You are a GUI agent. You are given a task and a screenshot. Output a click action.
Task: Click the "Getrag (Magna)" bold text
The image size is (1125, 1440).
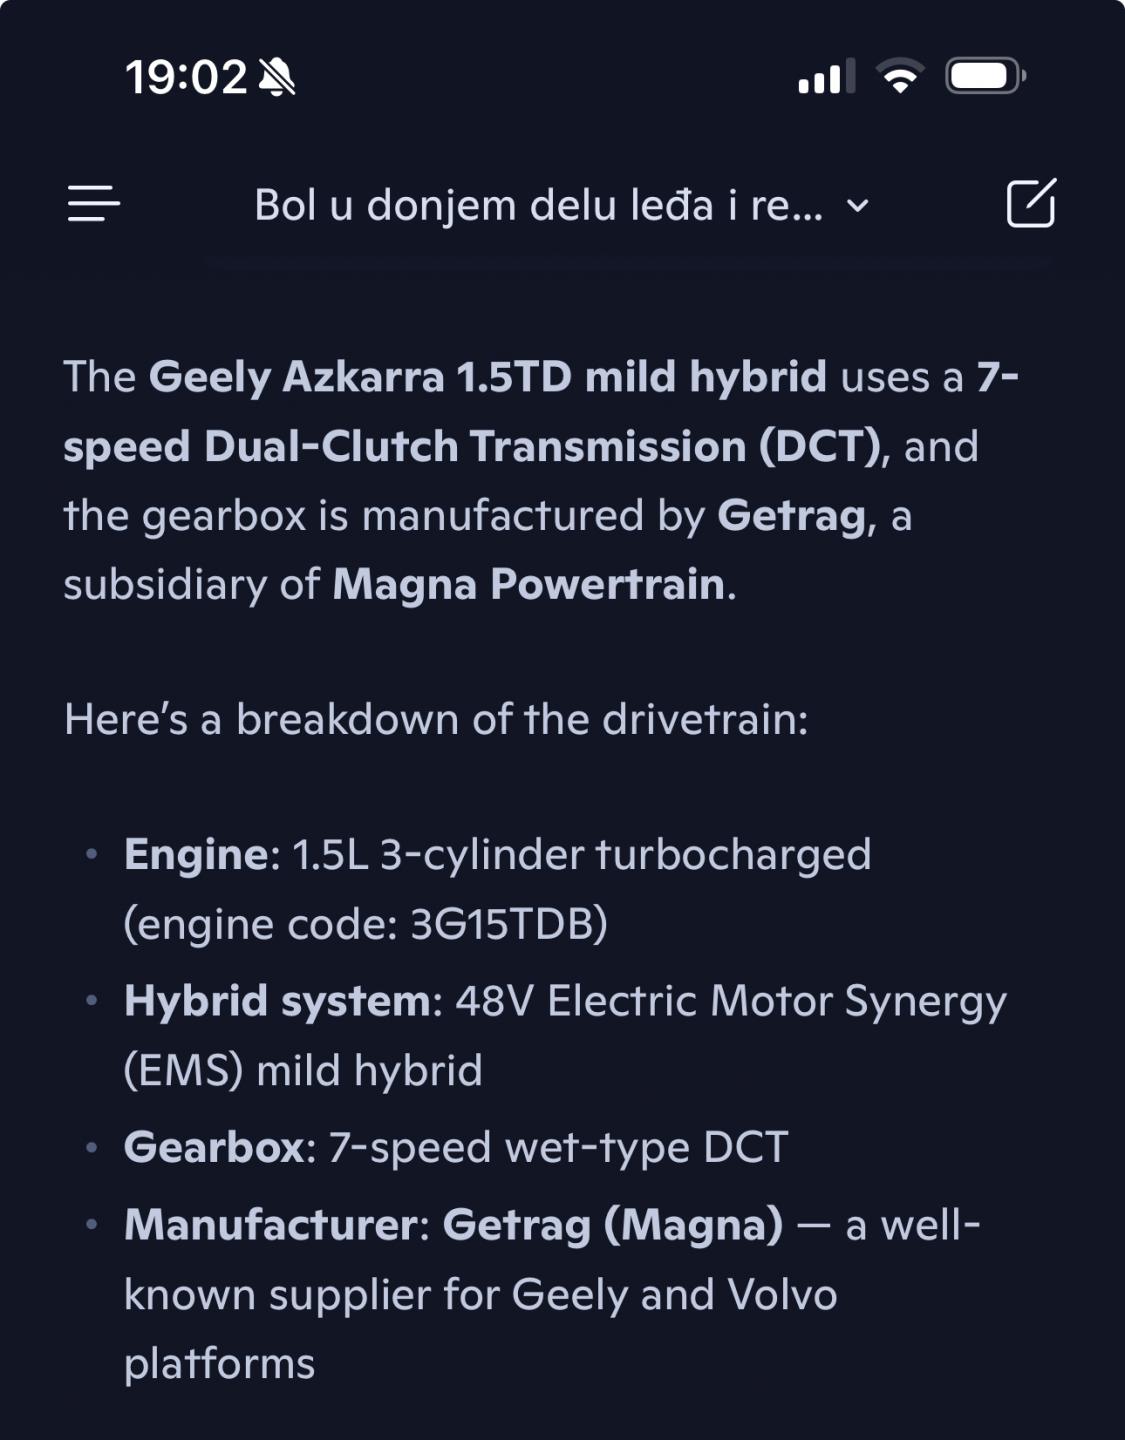click(x=612, y=1224)
